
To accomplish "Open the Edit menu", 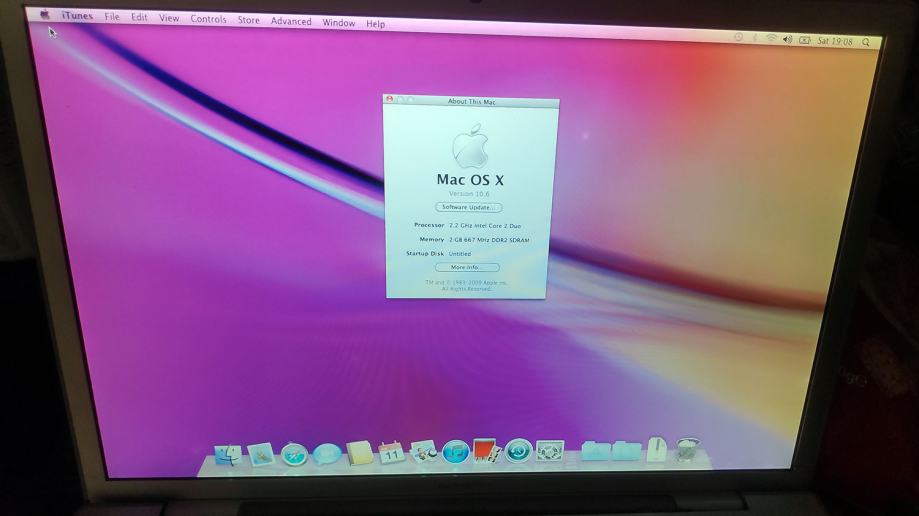I will click(x=139, y=17).
